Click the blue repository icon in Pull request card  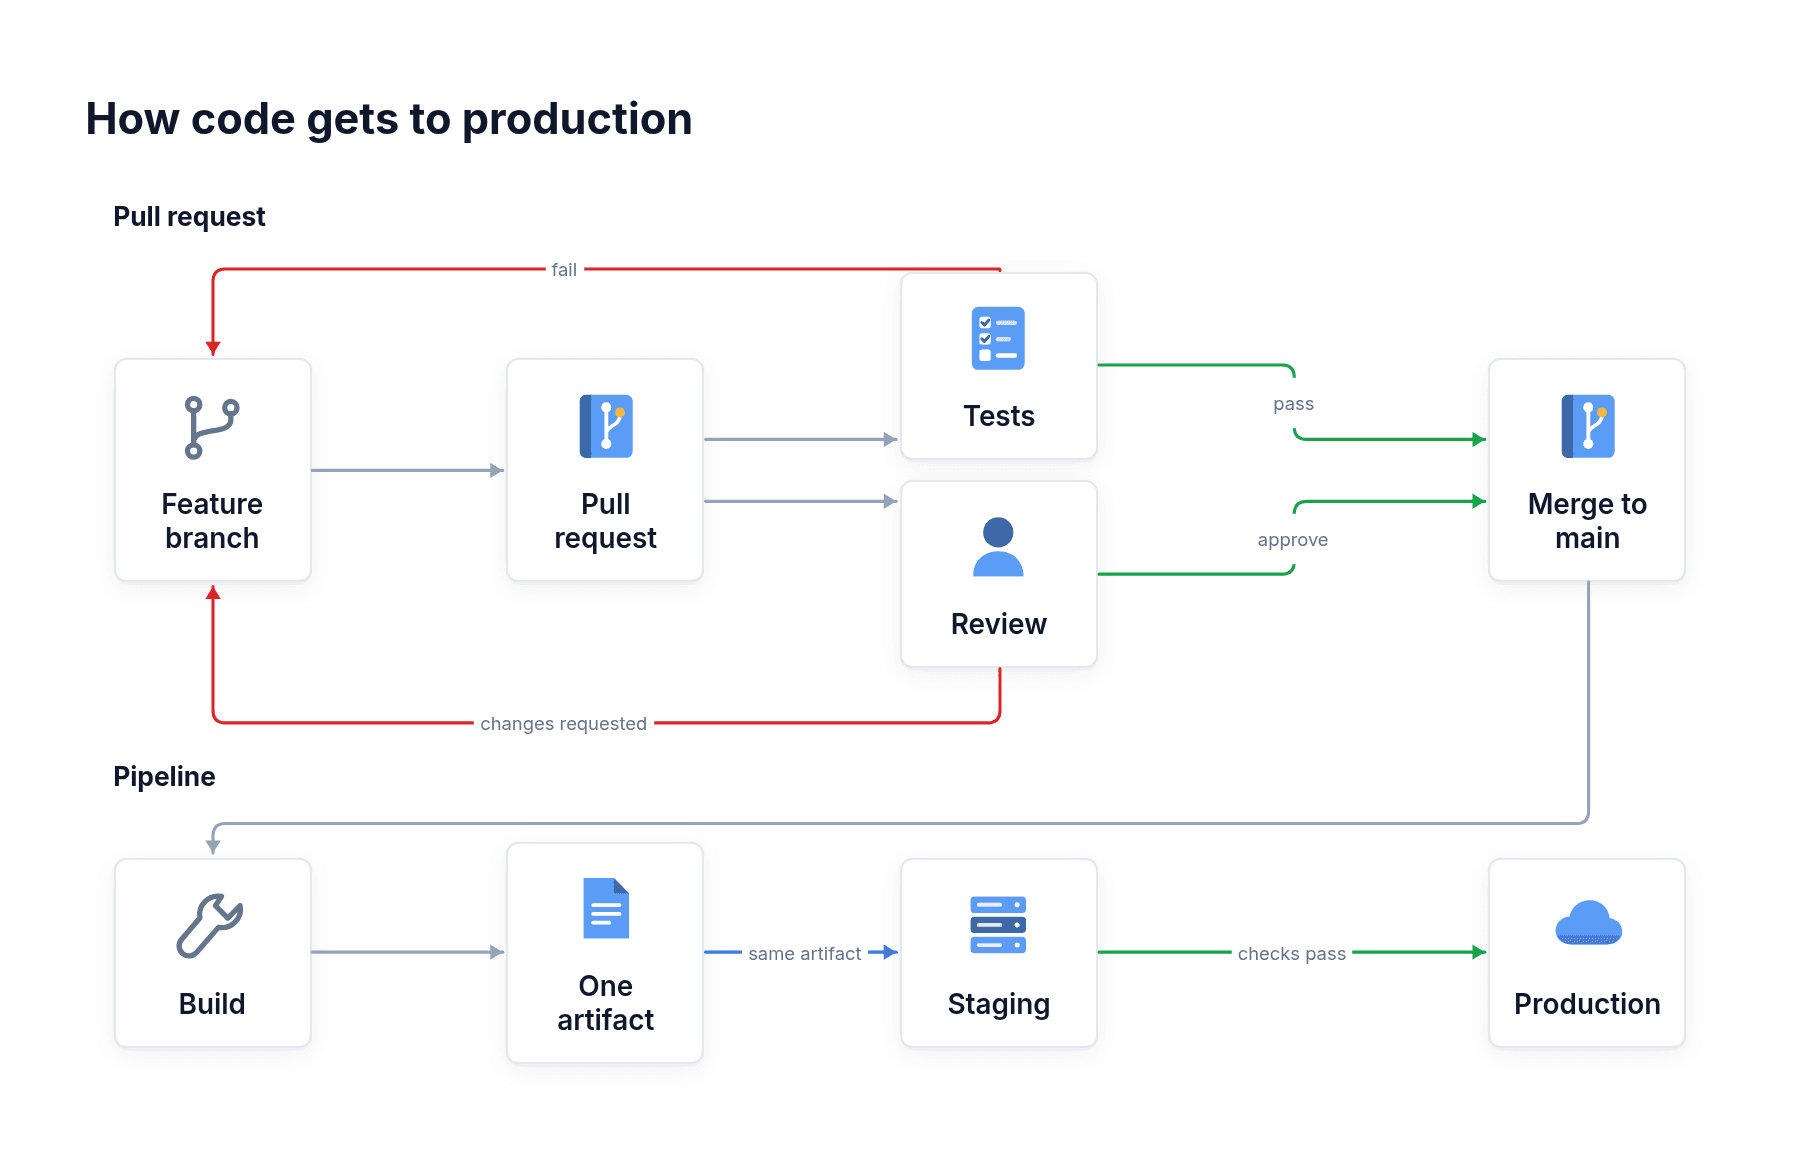pyautogui.click(x=606, y=427)
